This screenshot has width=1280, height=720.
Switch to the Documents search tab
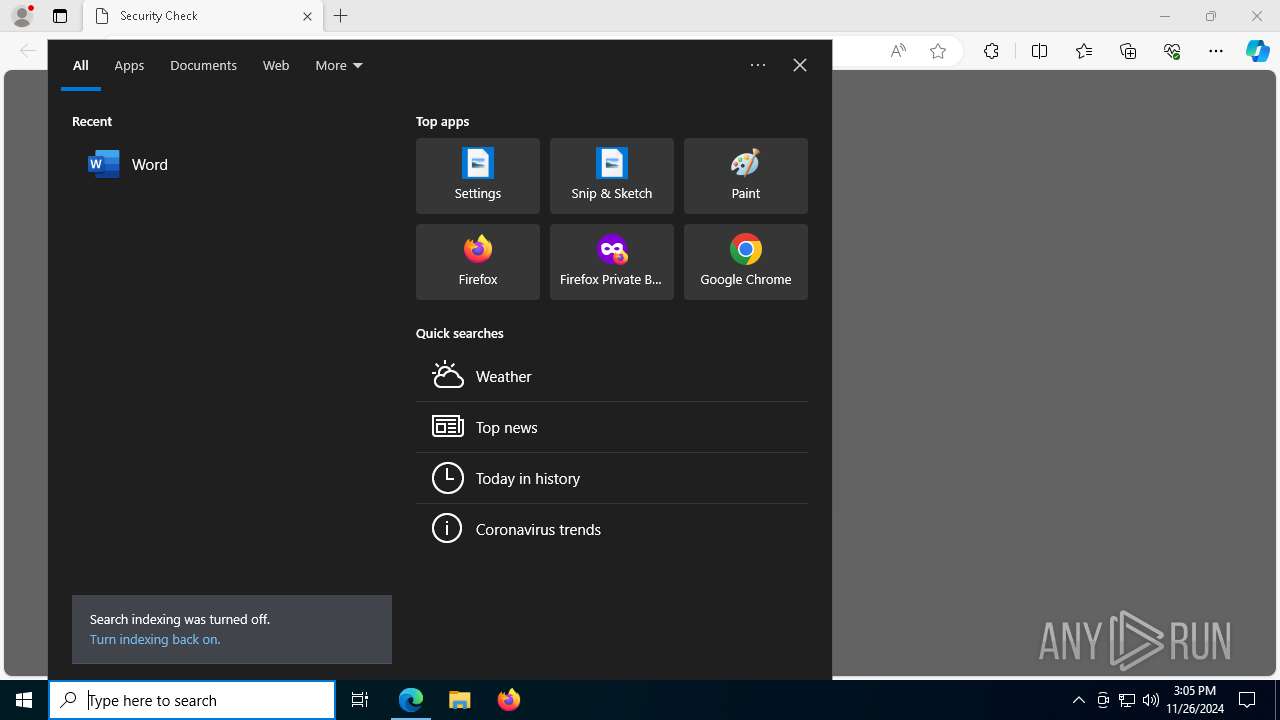coord(203,65)
